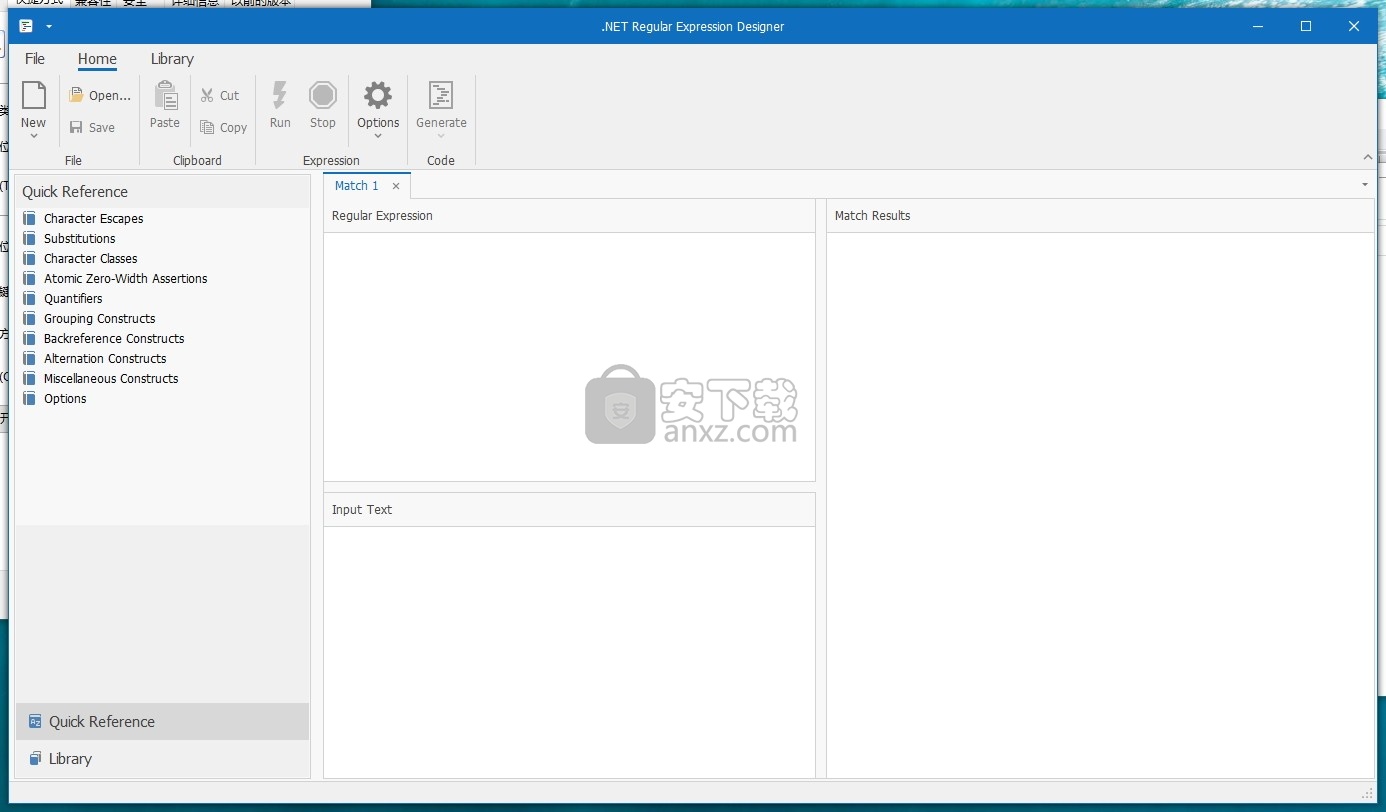Click book icon beside Character Classes
Image resolution: width=1386 pixels, height=812 pixels.
point(30,258)
